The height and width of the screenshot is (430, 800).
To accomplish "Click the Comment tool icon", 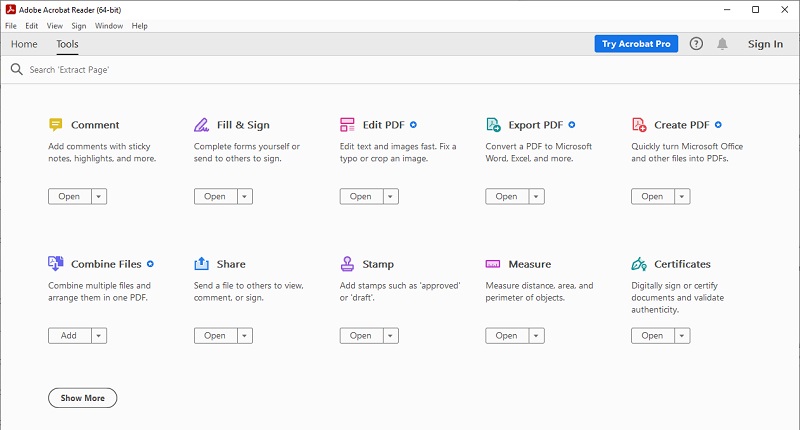I will point(56,124).
